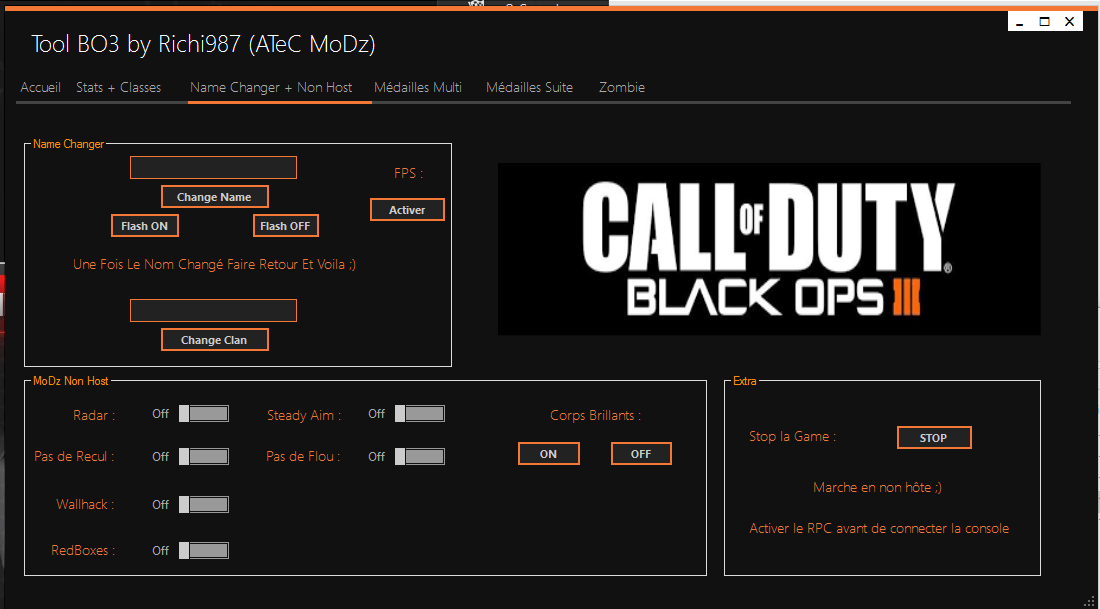Stop the game with STOP button
1100x609 pixels.
(934, 438)
